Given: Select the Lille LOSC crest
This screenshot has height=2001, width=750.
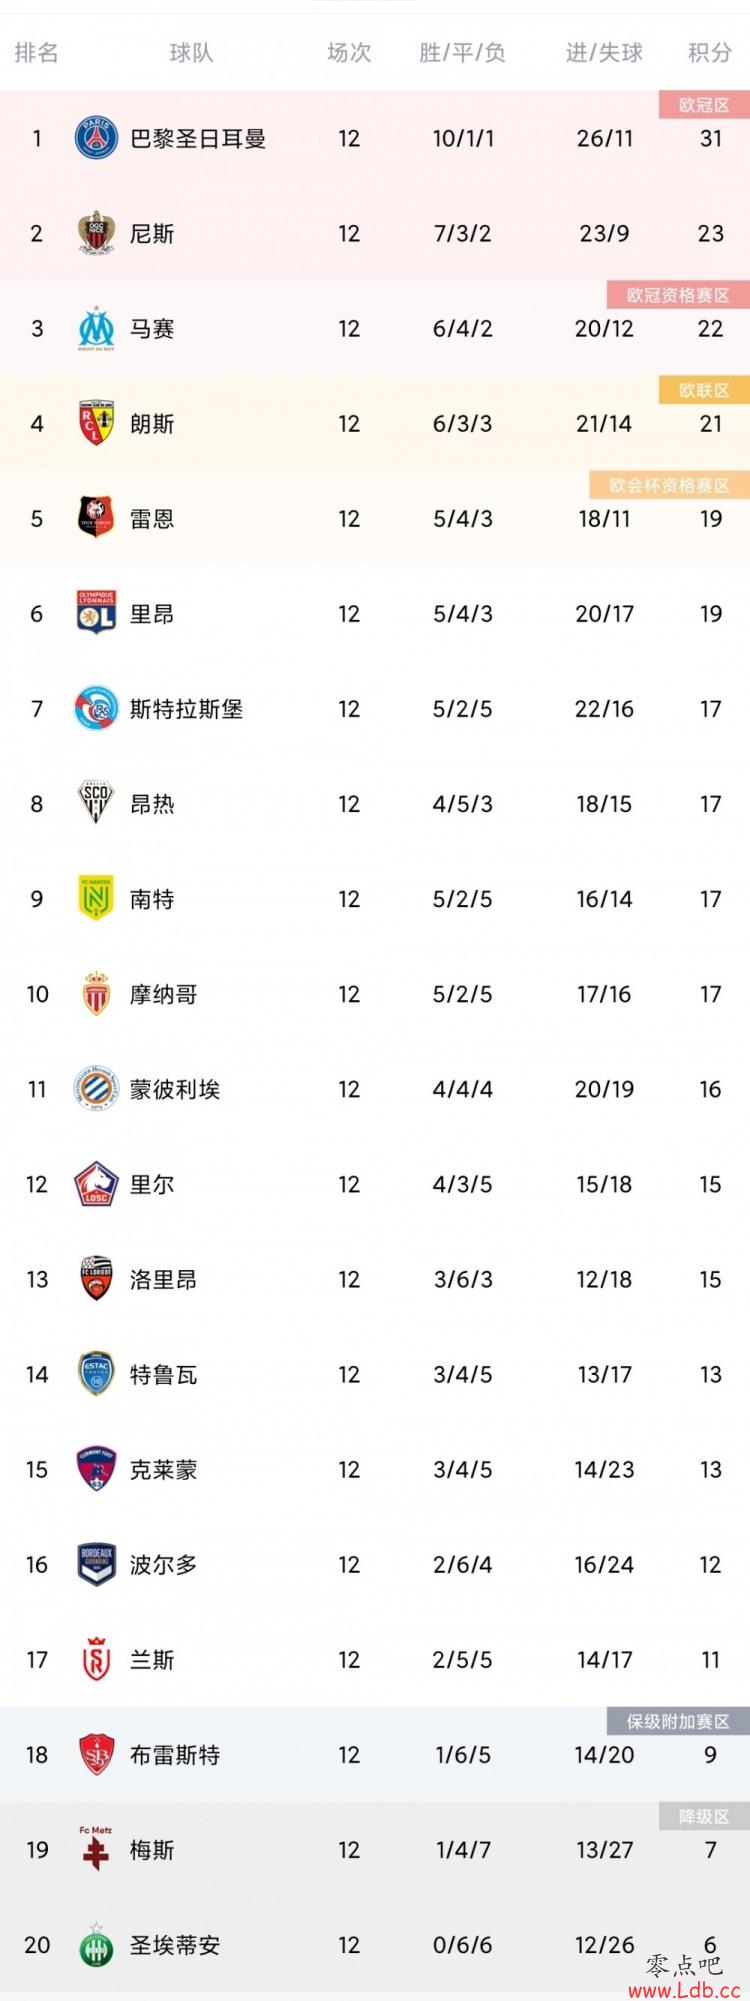Looking at the screenshot, I should tap(97, 1184).
